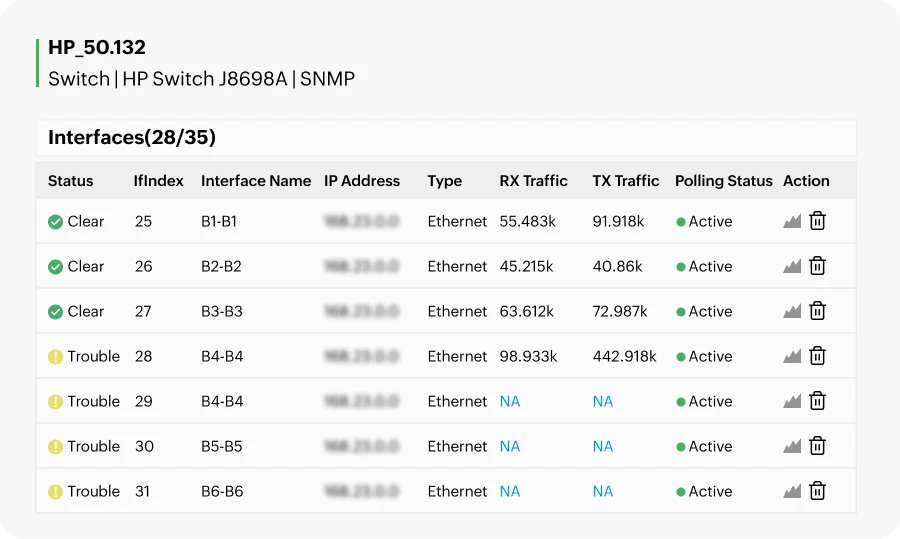Open graph icon in IfIndex 29 row
This screenshot has height=539, width=900.
coord(792,401)
